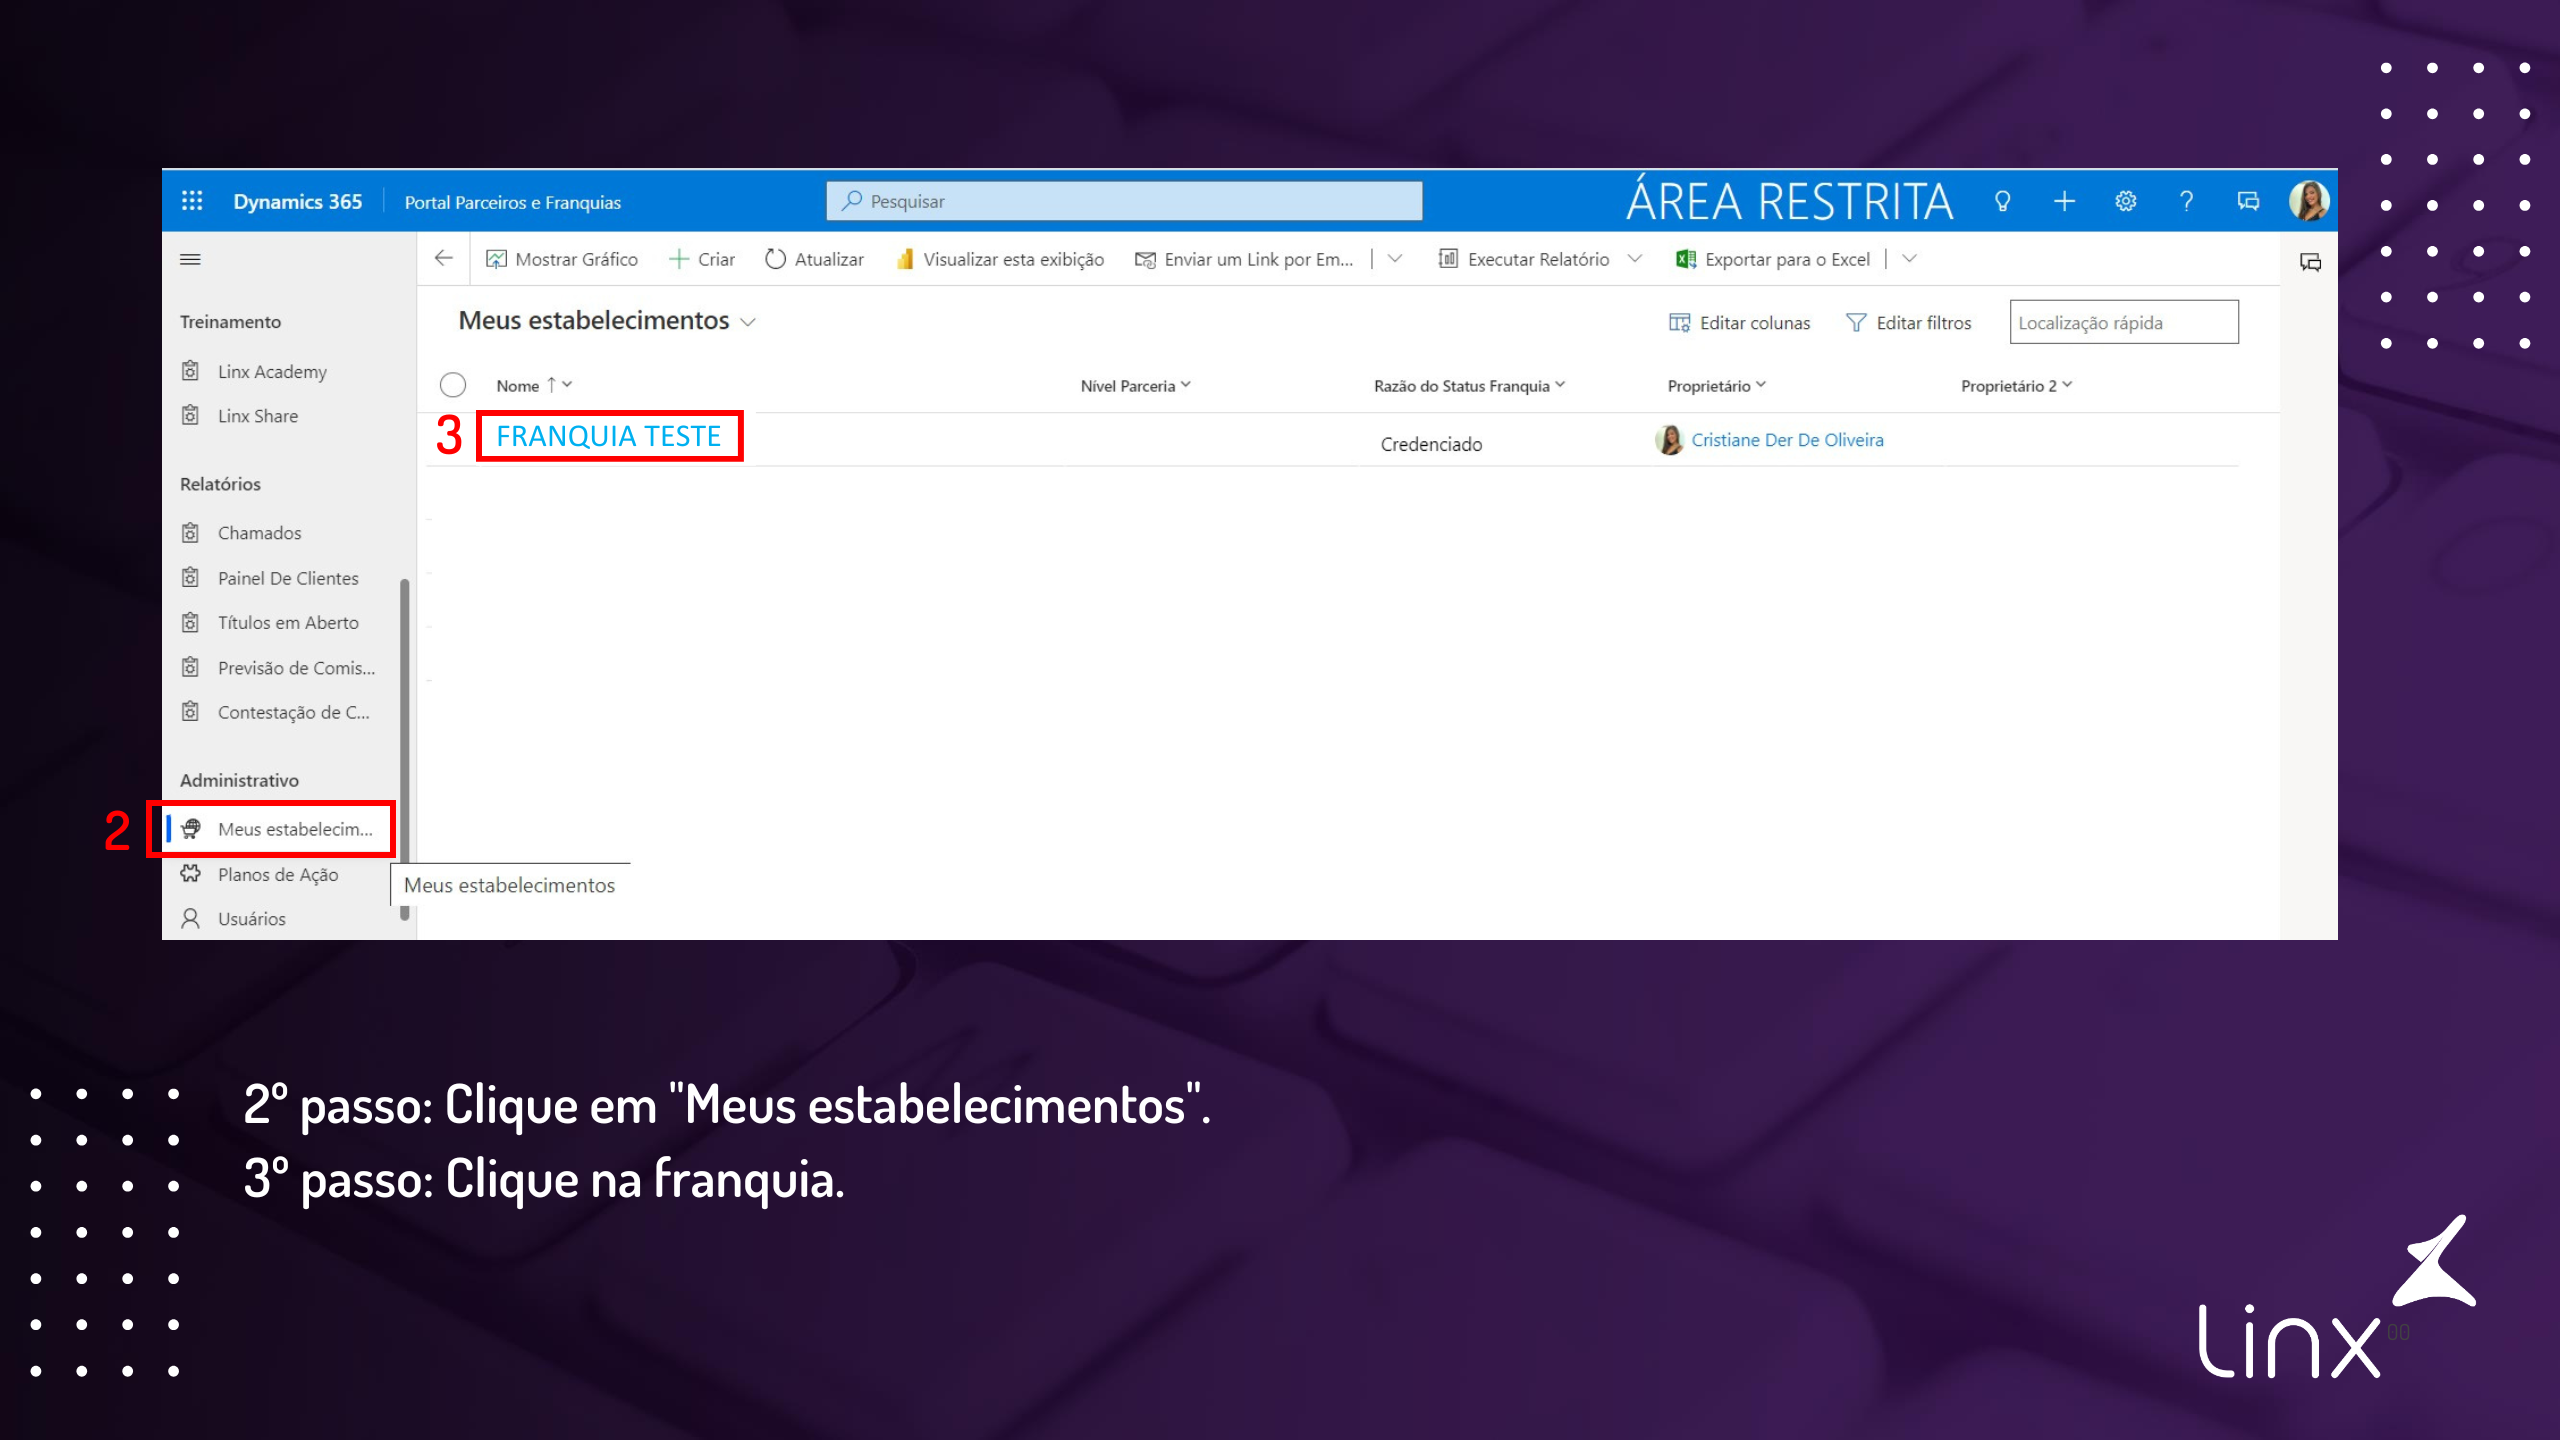The height and width of the screenshot is (1440, 2560).
Task: Click the back arrow button
Action: pos(444,259)
